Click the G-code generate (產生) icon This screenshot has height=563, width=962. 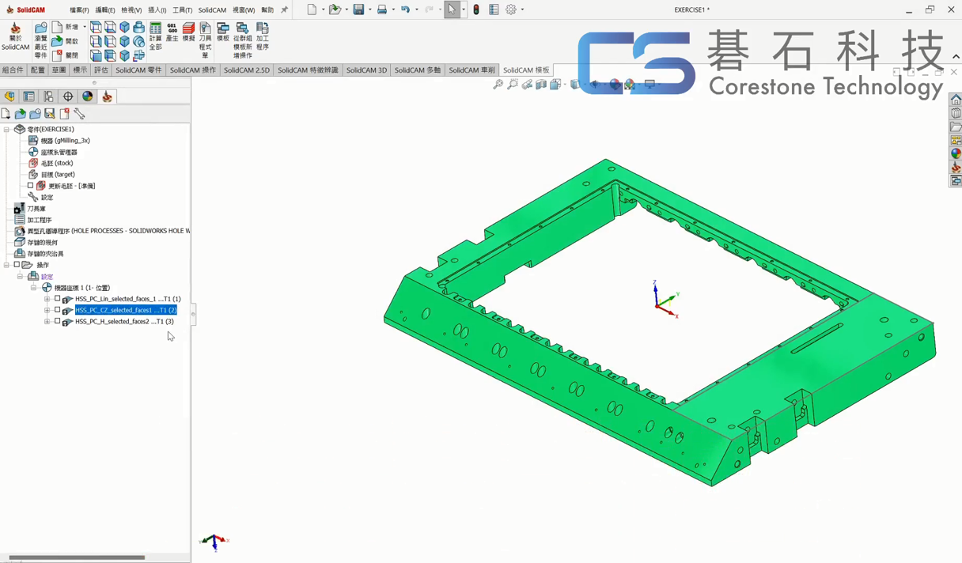click(x=172, y=32)
